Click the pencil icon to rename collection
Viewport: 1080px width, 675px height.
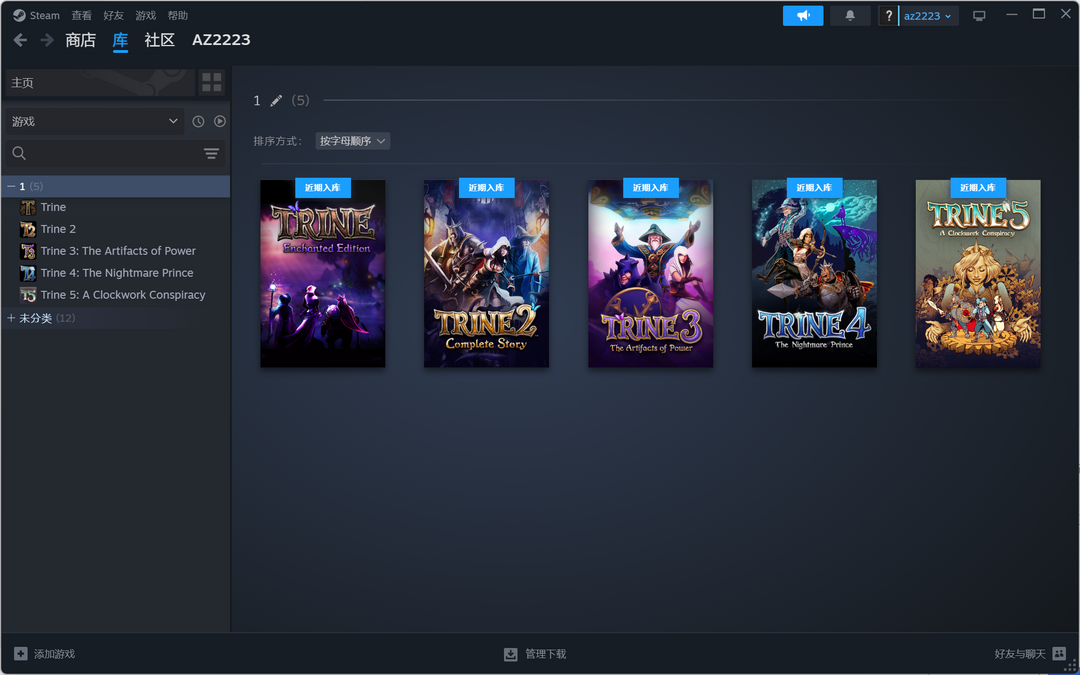click(276, 101)
